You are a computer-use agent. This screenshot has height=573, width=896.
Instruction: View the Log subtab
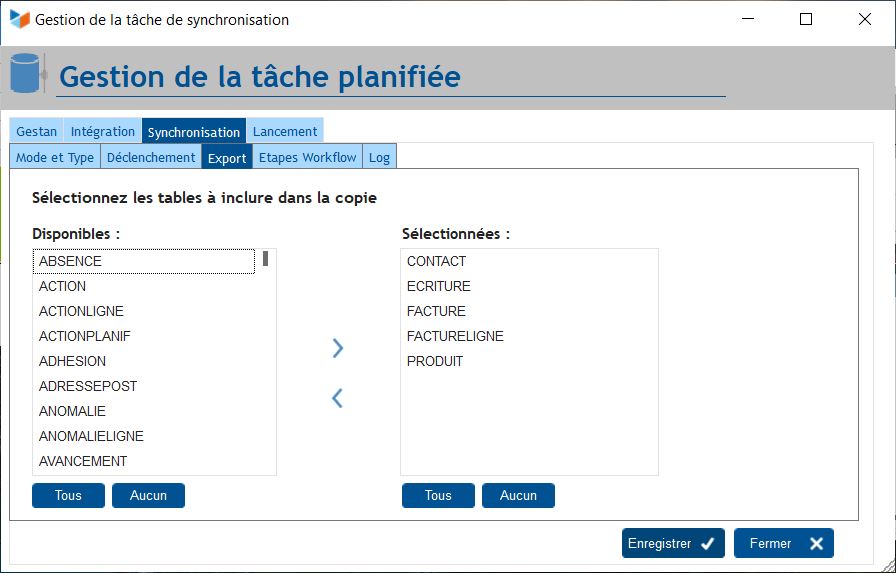point(379,157)
